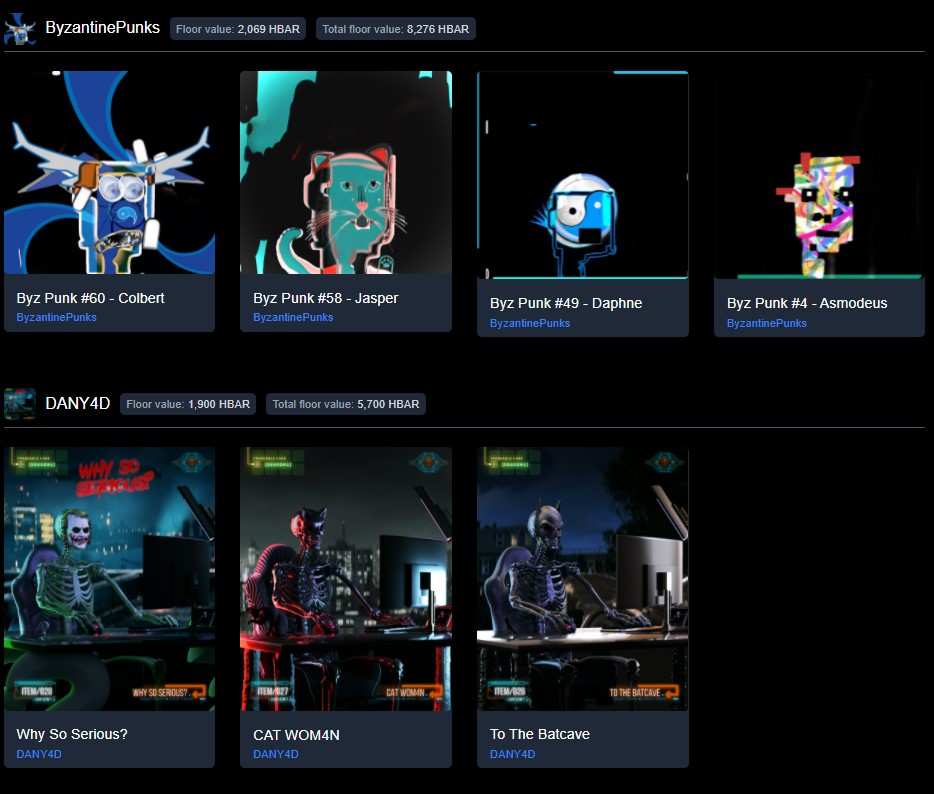Image resolution: width=934 pixels, height=794 pixels.
Task: Click the ByzantinePunks collection heading
Action: pyautogui.click(x=102, y=28)
